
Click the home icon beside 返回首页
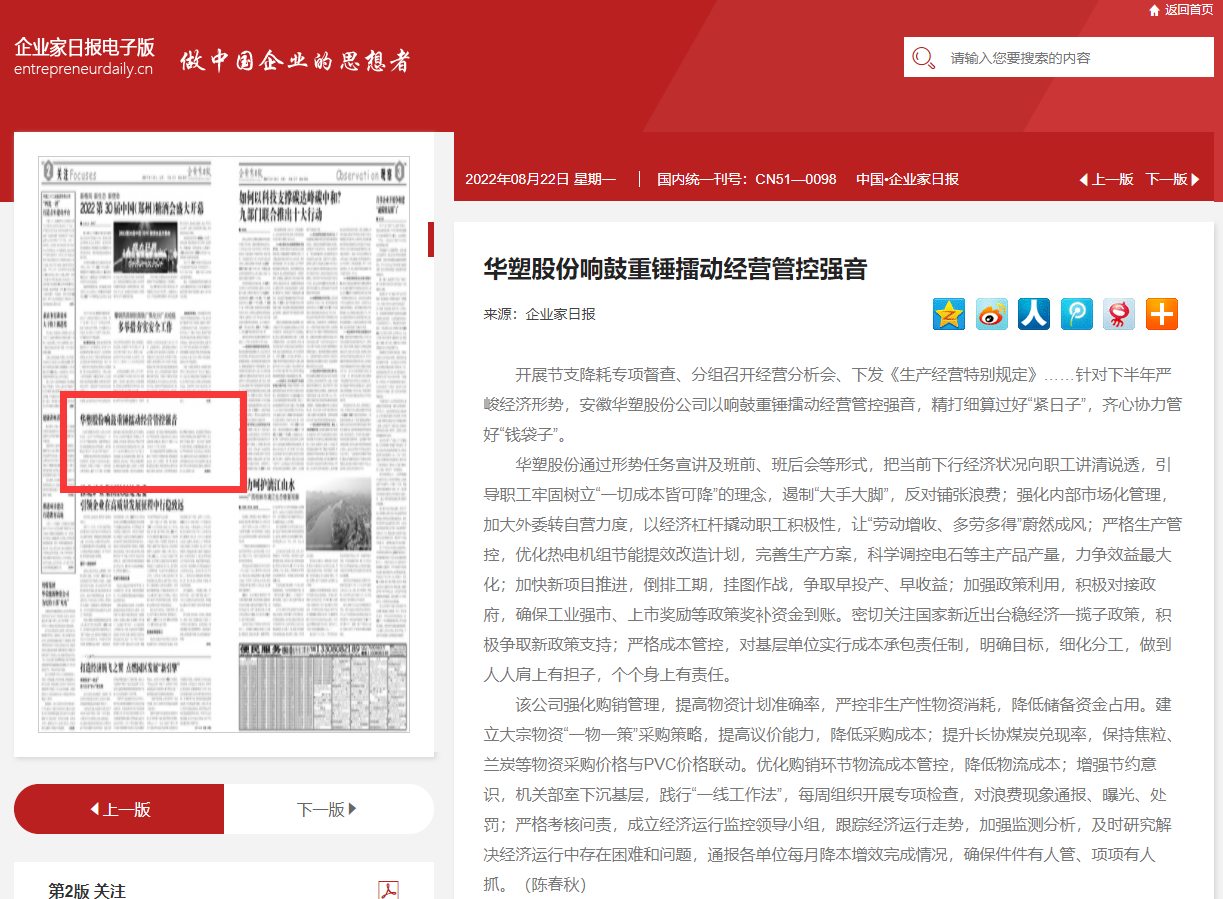point(1154,10)
